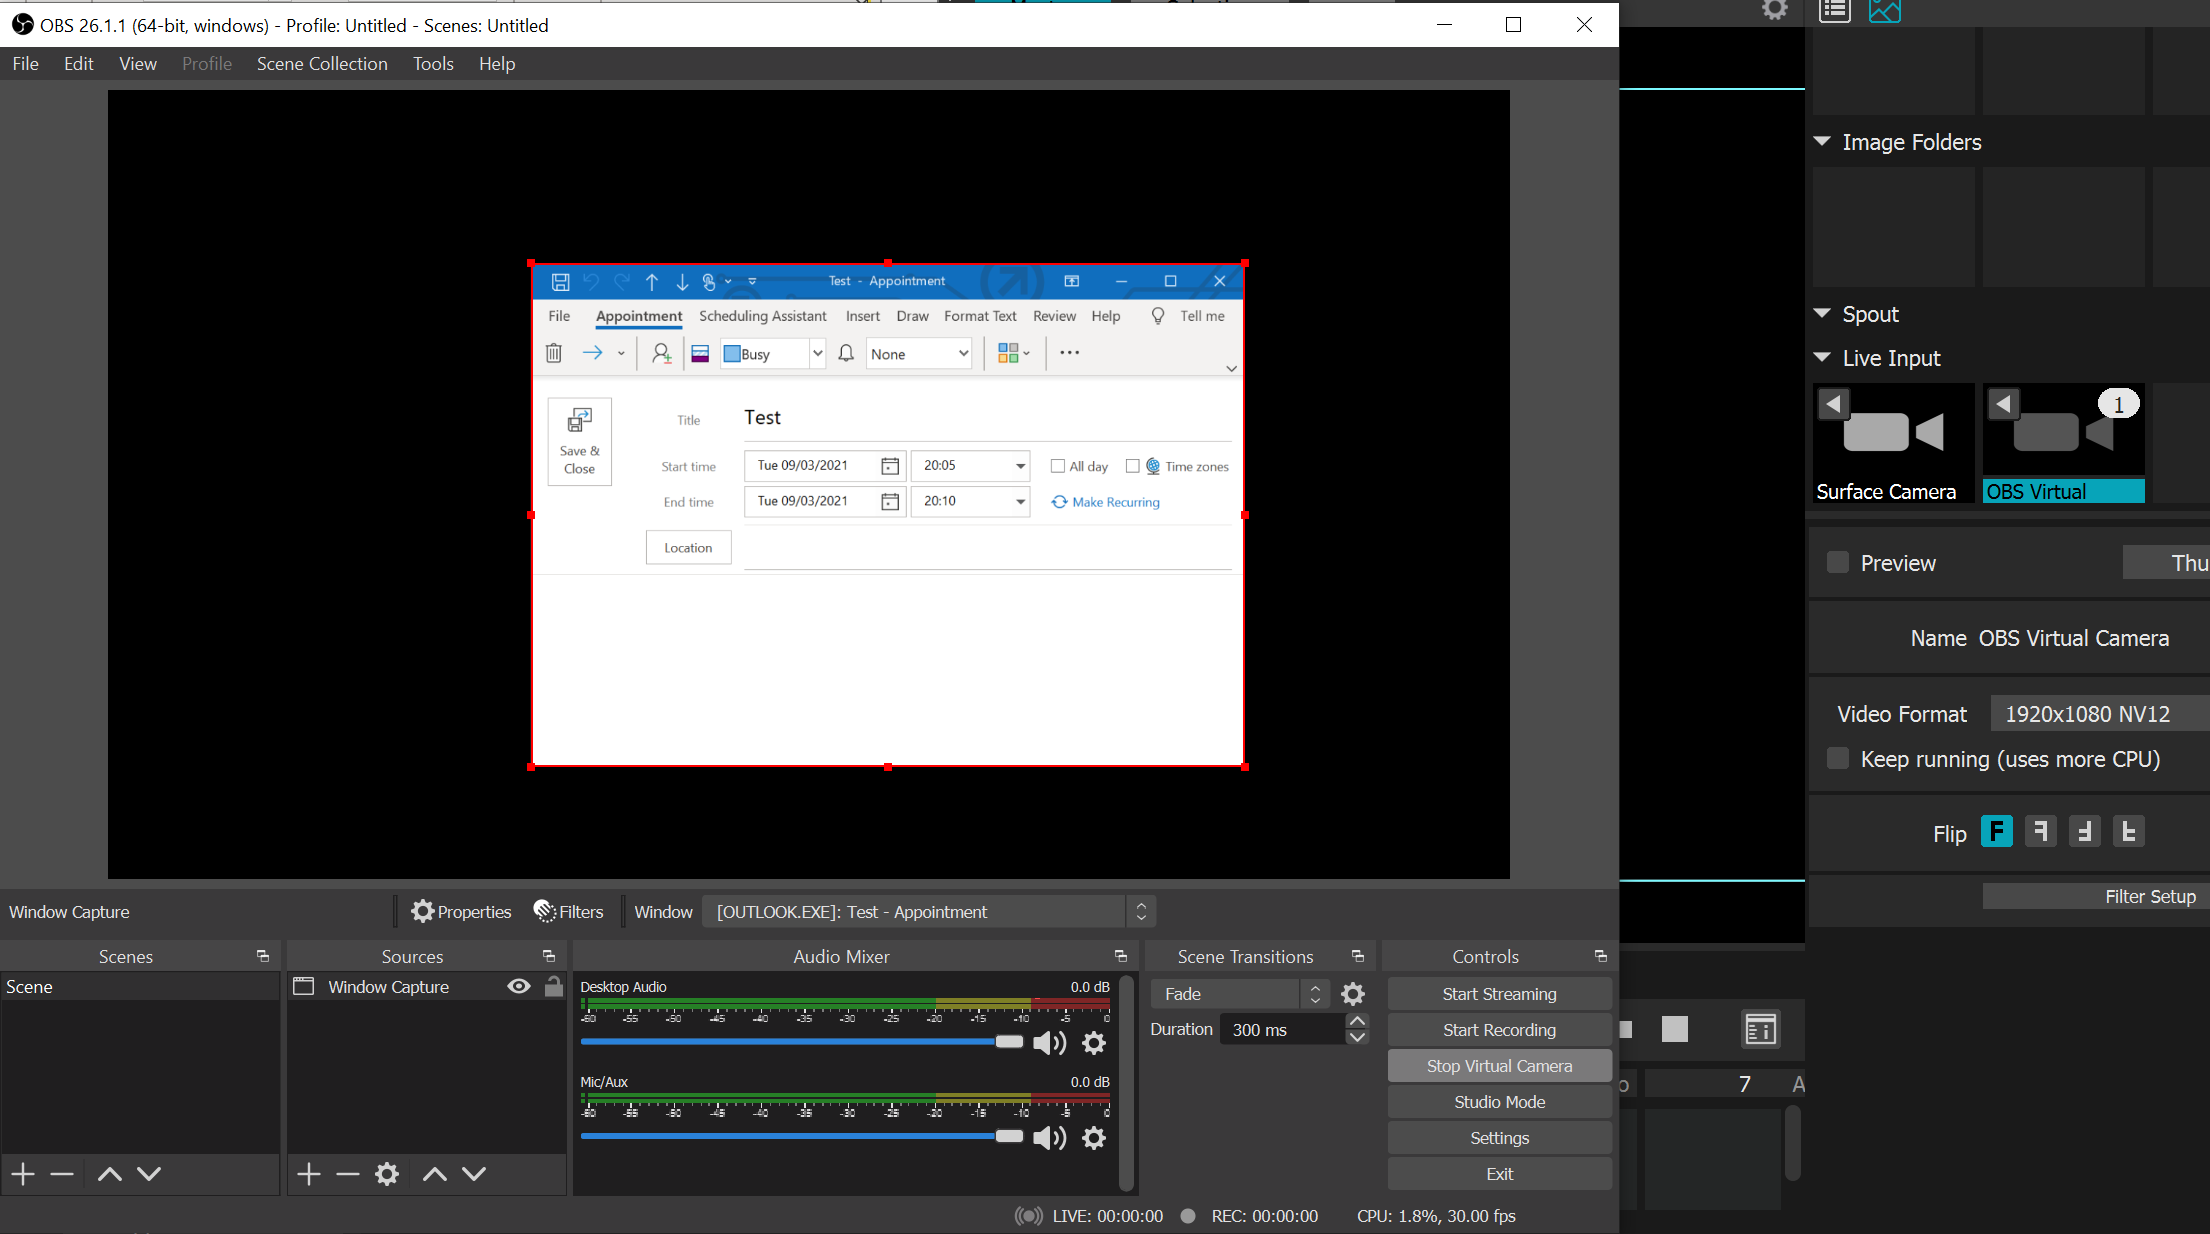Collapse the Spout section
Image resolution: width=2210 pixels, height=1234 pixels.
[1822, 313]
